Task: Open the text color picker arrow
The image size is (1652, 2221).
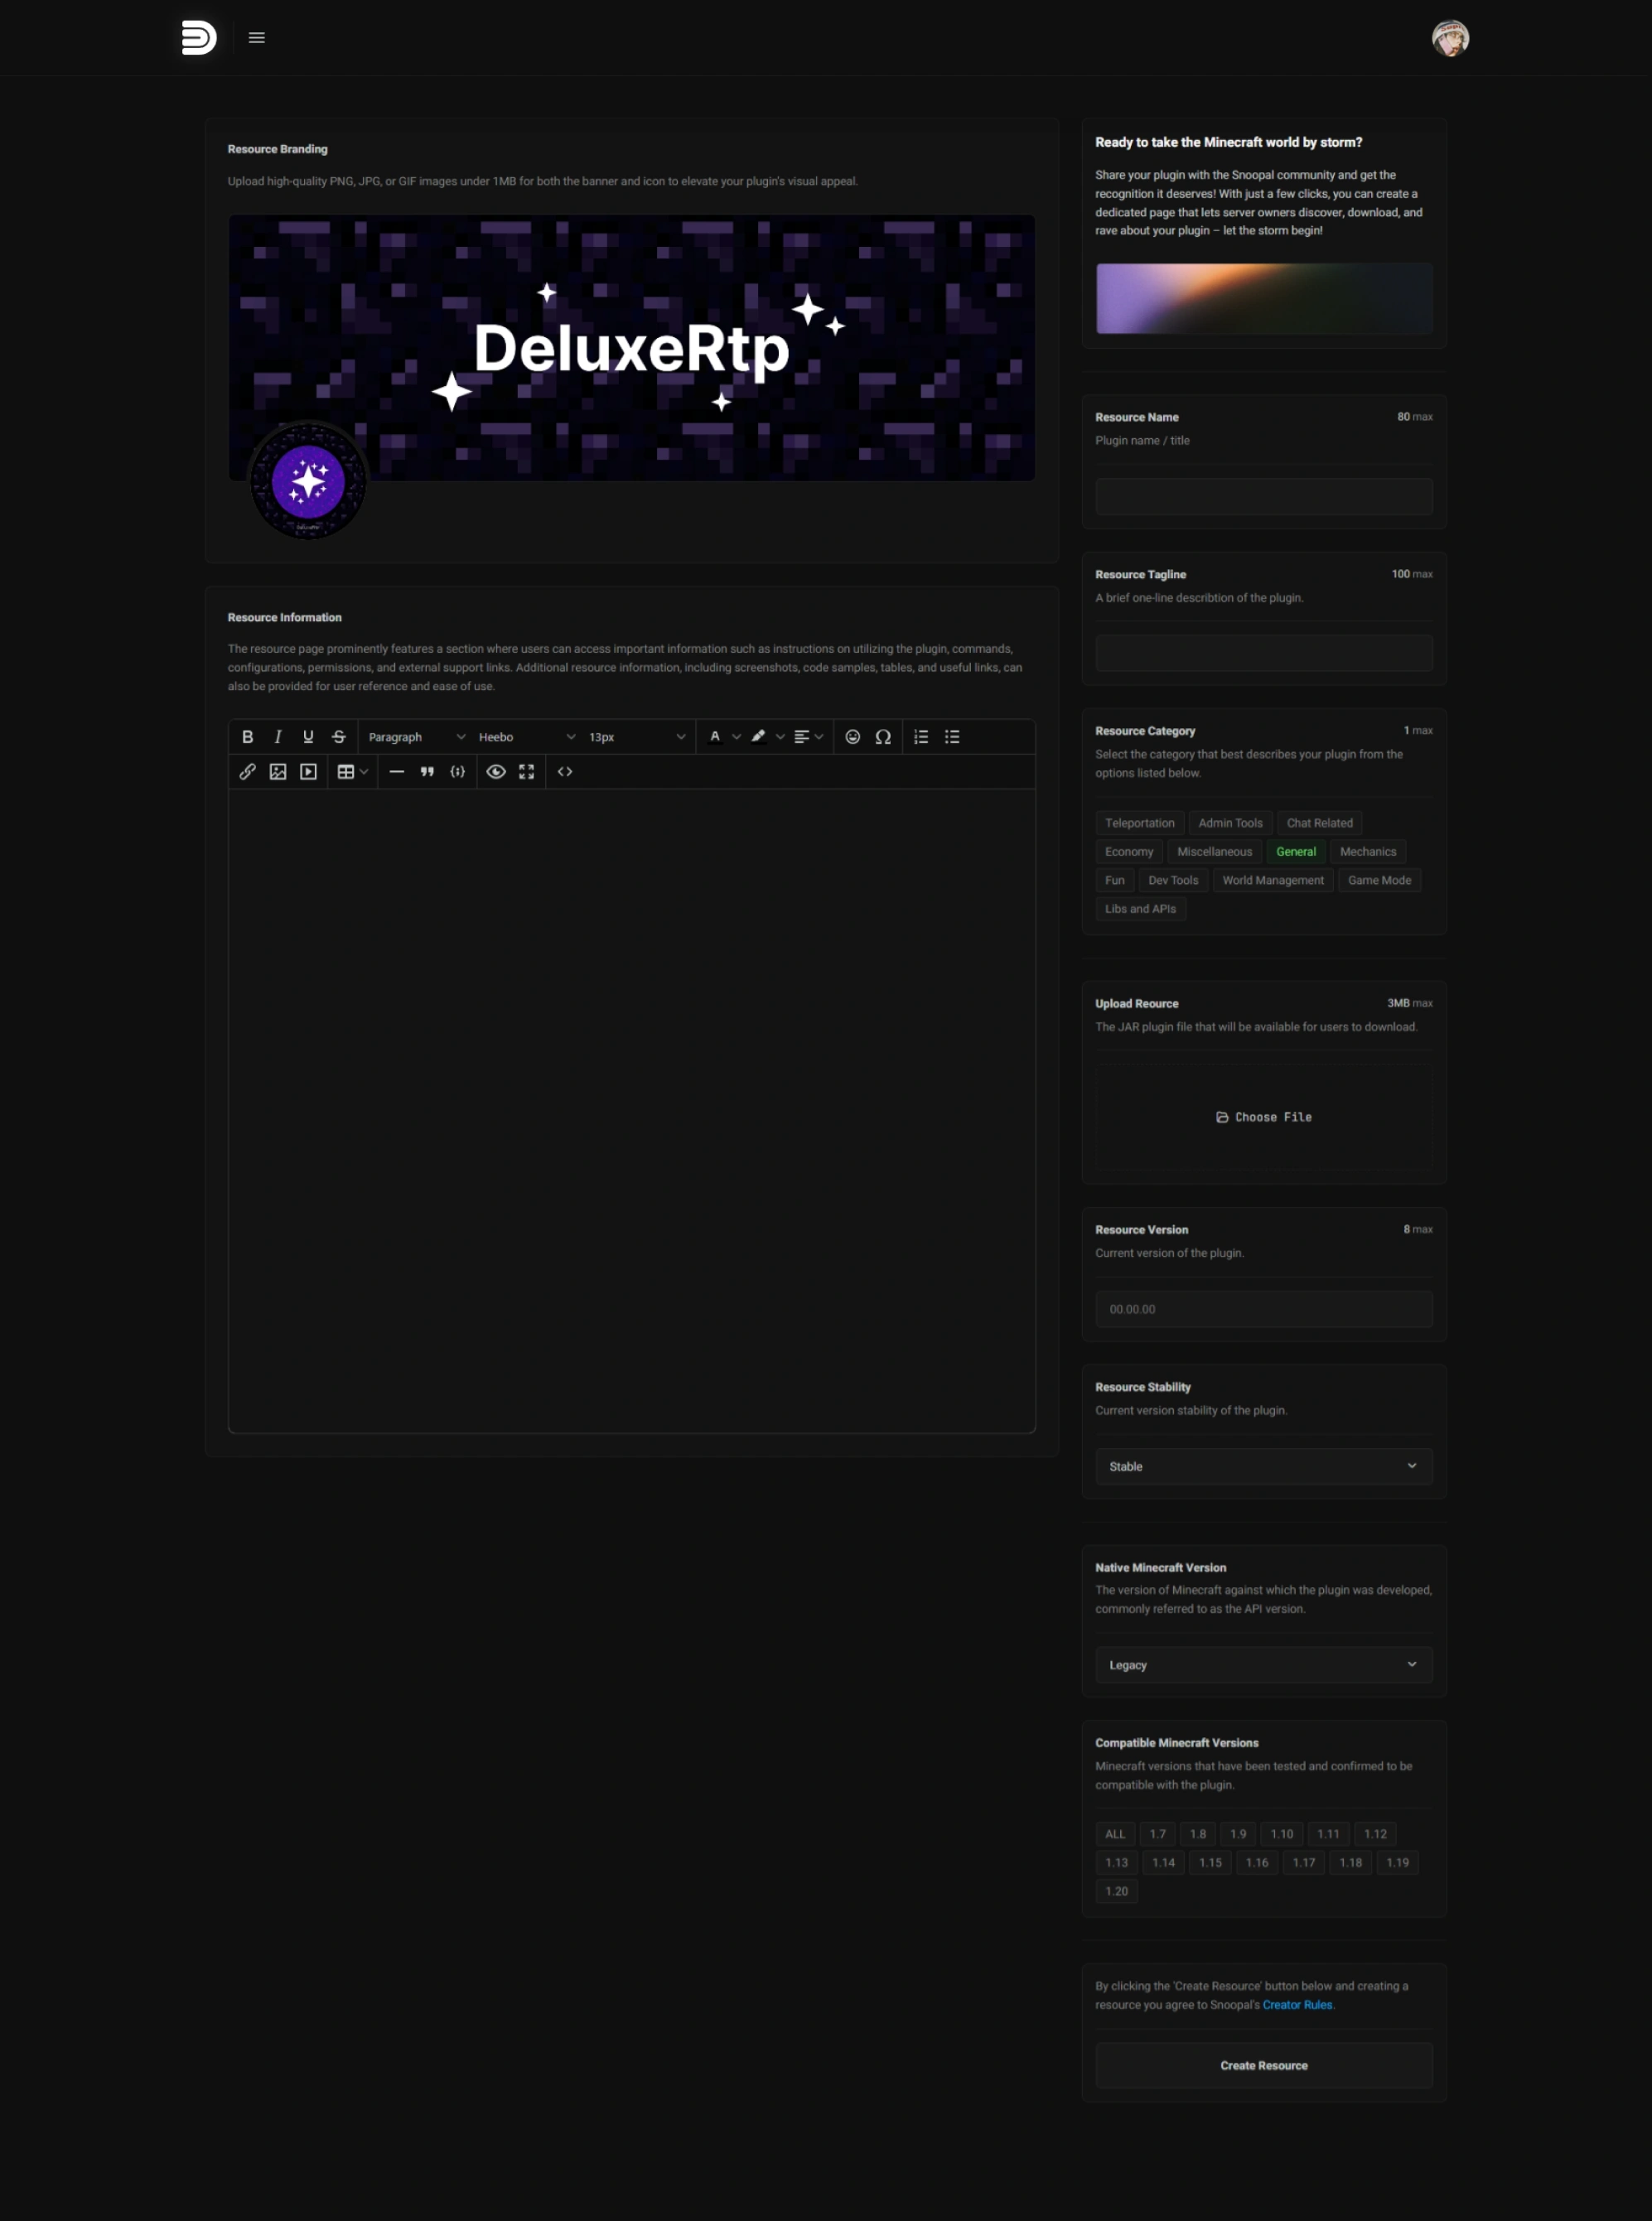Action: 737,737
